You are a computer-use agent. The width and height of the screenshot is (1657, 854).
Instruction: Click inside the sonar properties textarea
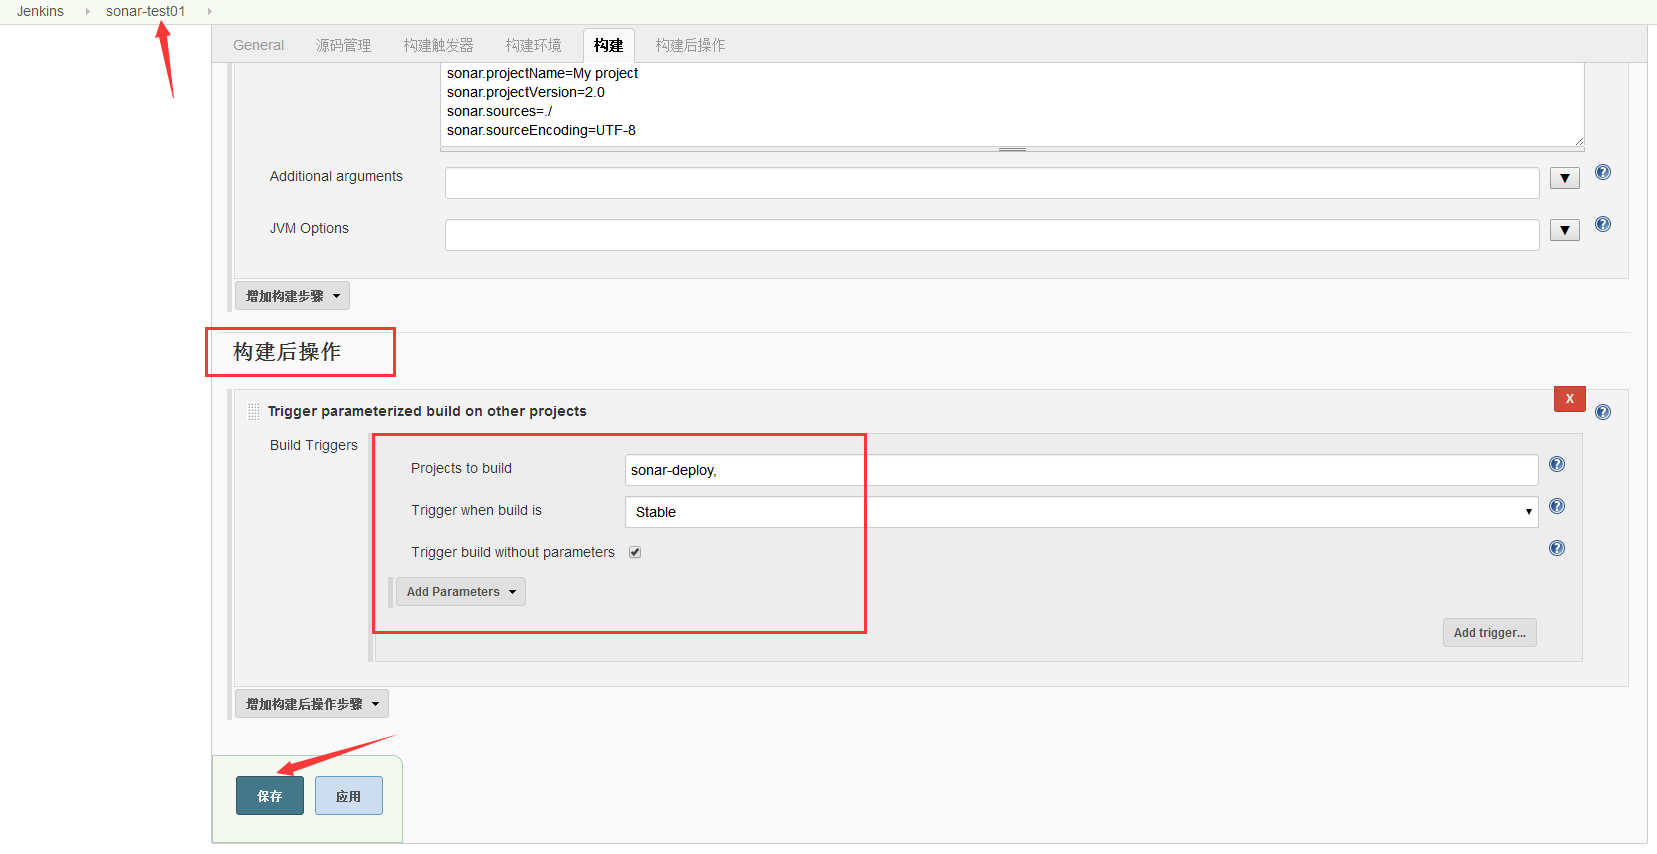pyautogui.click(x=1012, y=104)
